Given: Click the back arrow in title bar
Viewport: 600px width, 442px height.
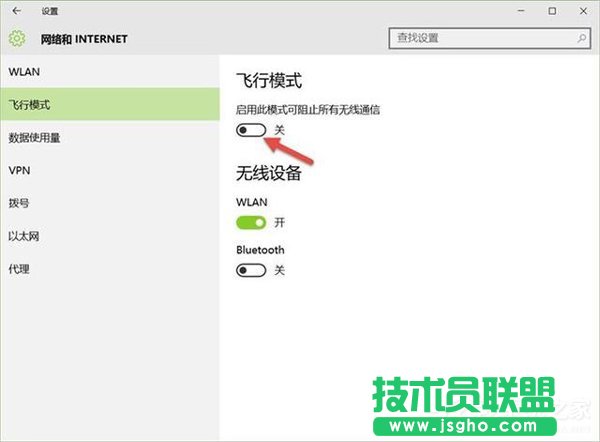Looking at the screenshot, I should (16, 11).
